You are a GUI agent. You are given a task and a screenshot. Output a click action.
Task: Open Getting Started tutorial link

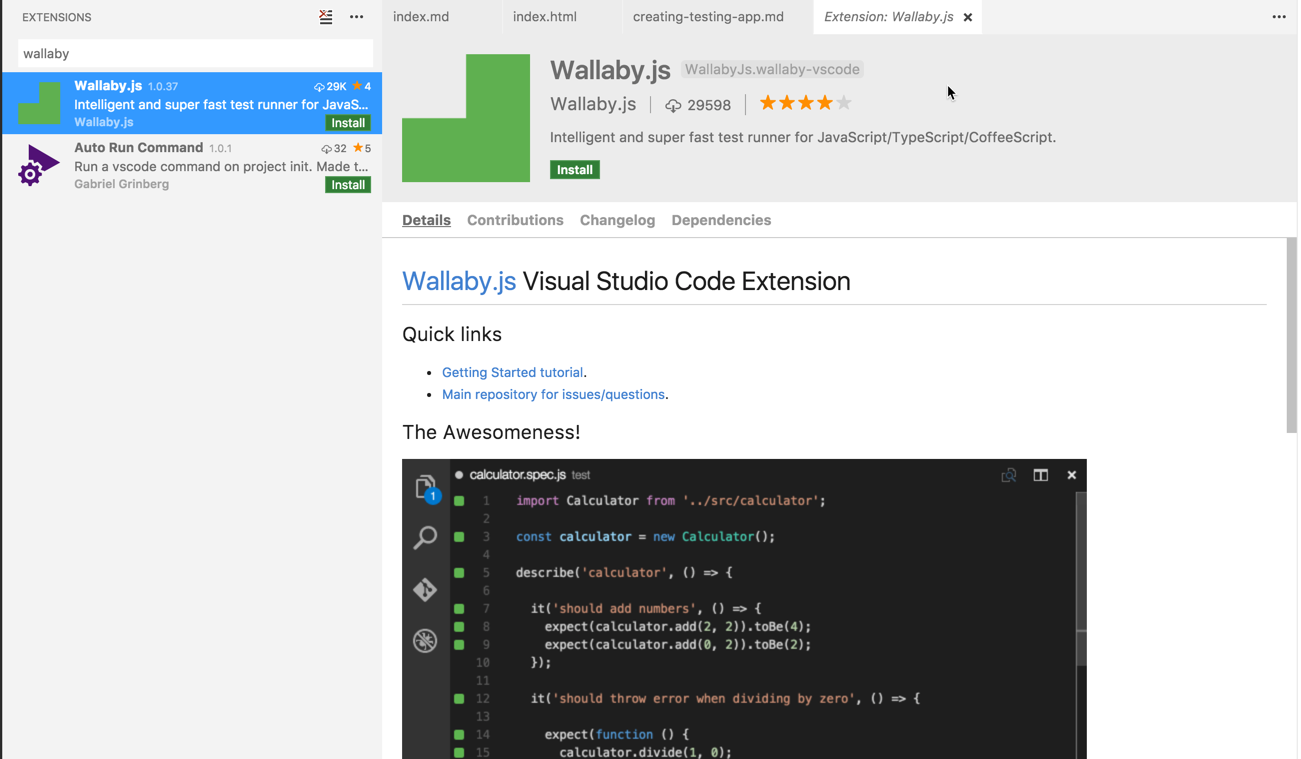coord(512,372)
